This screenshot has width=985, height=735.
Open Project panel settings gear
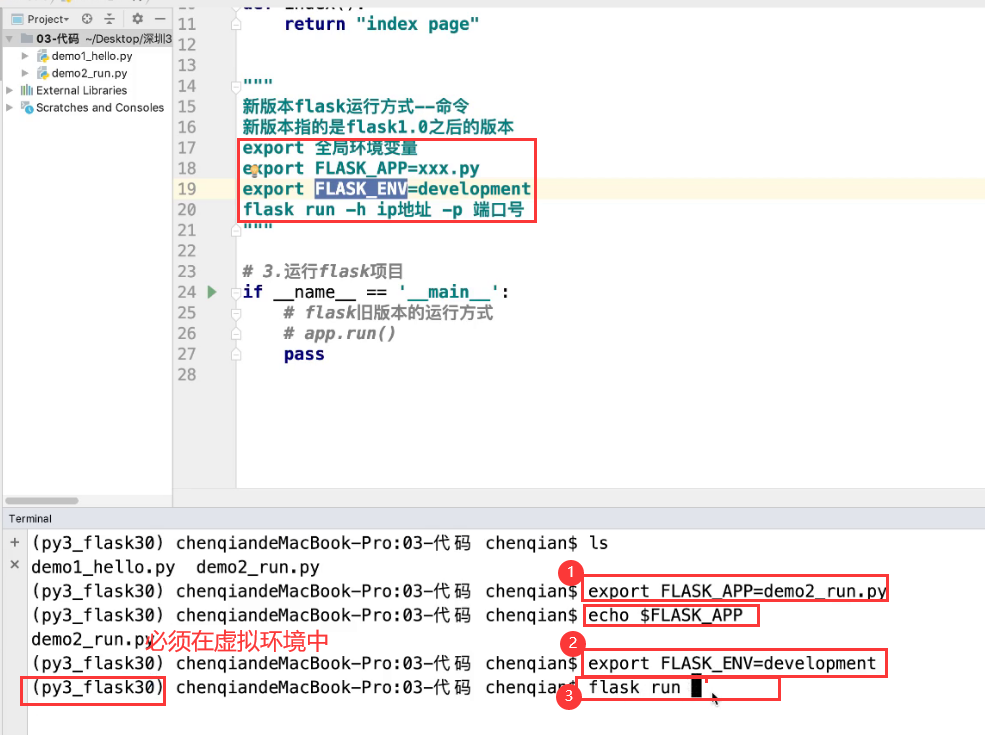[x=138, y=19]
